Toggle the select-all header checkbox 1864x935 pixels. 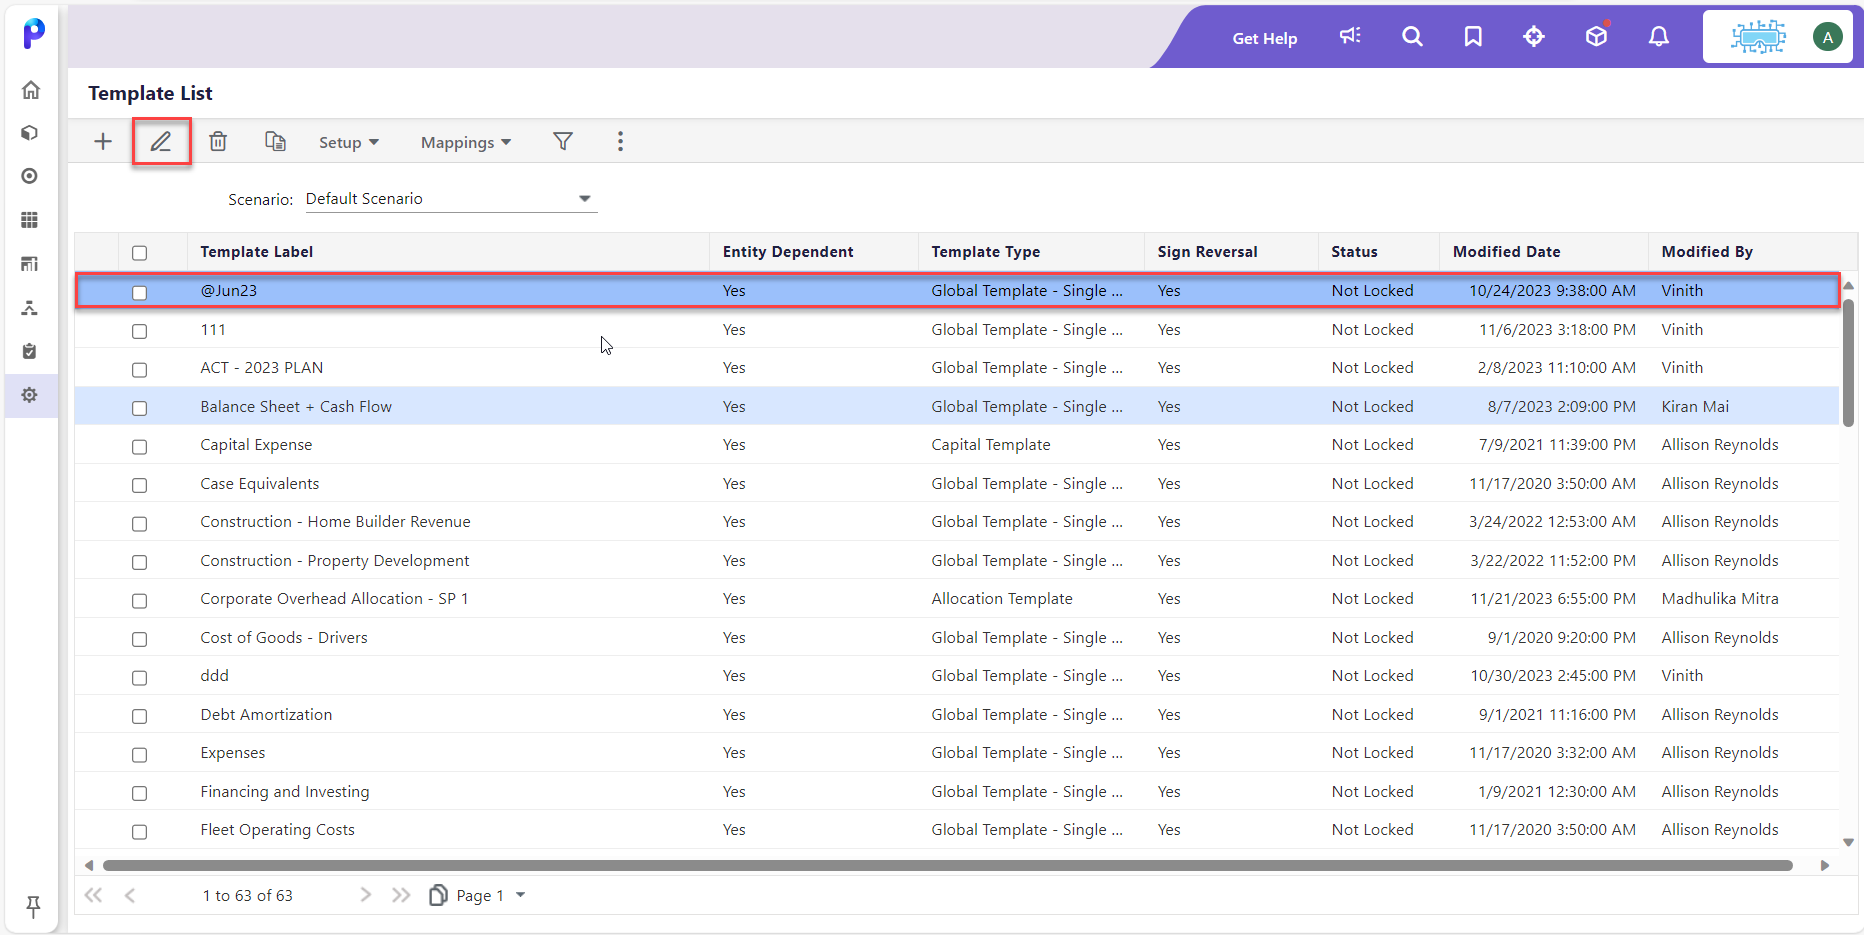pos(140,253)
